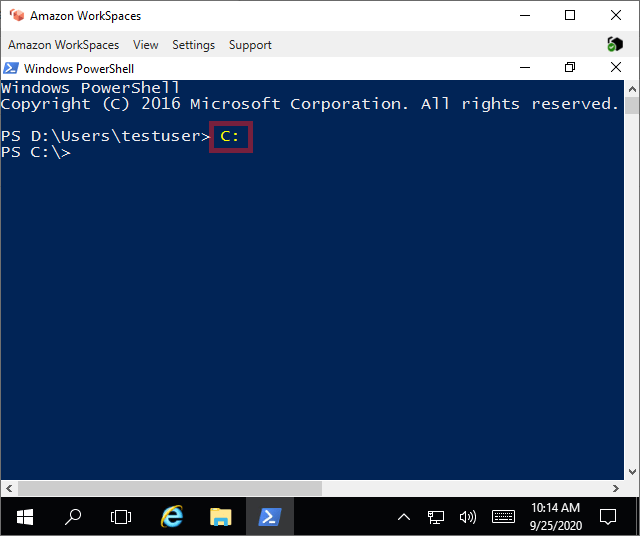Viewport: 640px width, 536px height.
Task: Open File Explorer from the taskbar
Action: coord(220,517)
